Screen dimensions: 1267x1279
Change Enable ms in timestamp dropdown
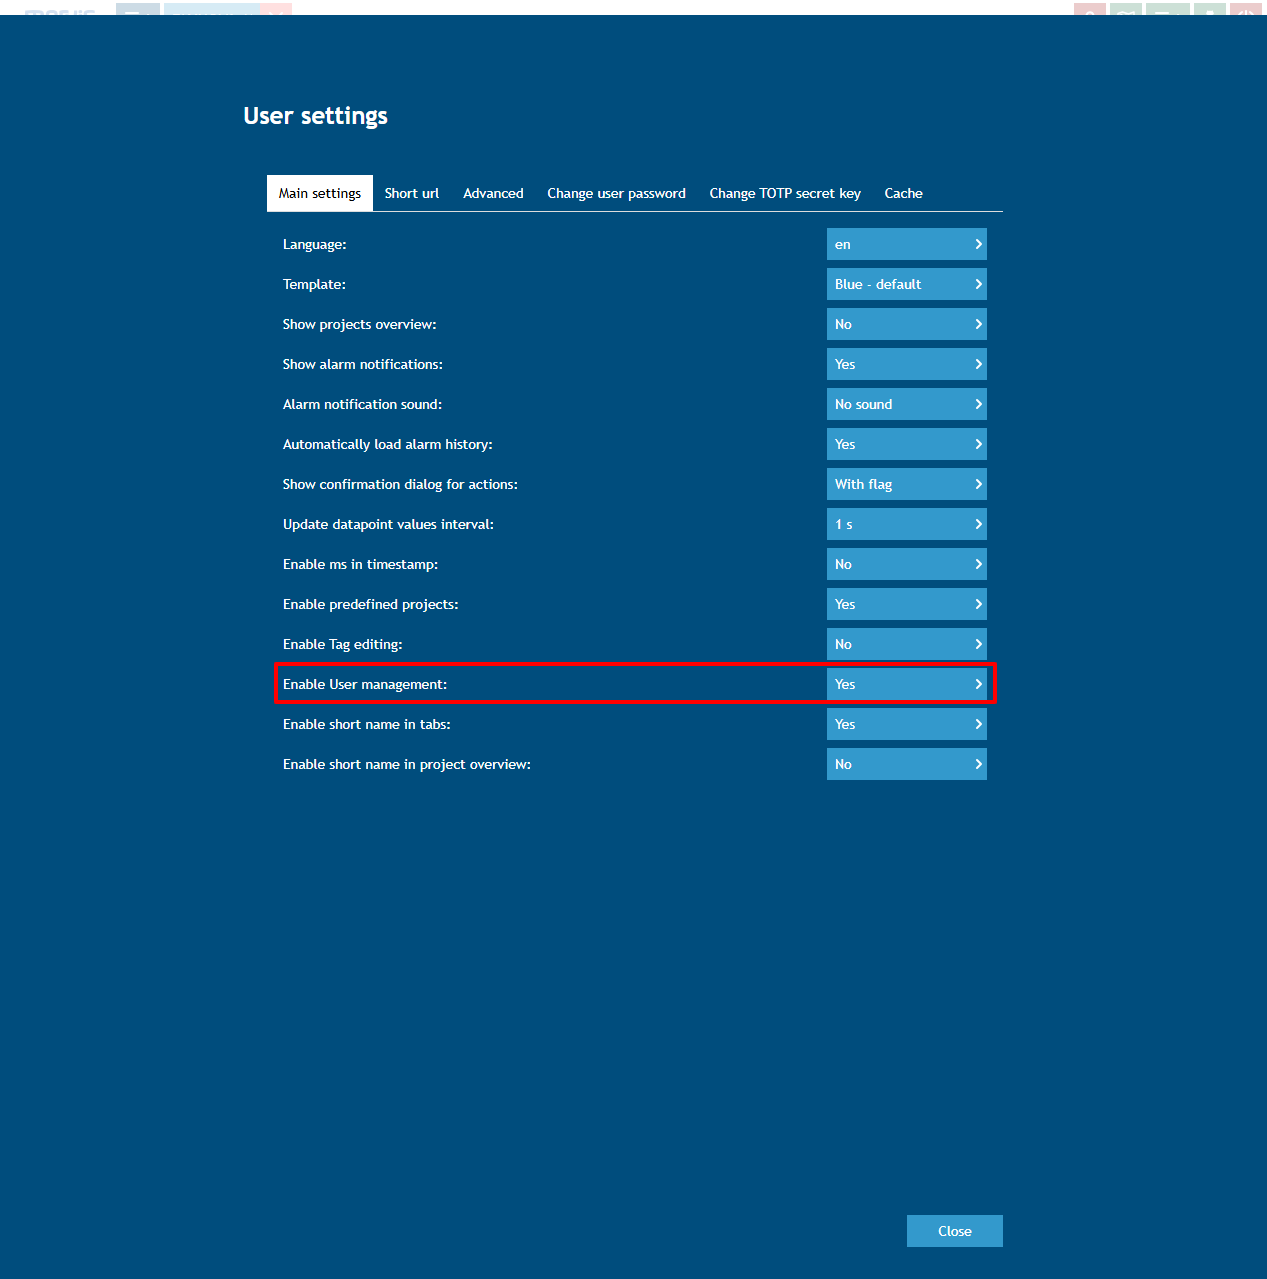(x=907, y=564)
